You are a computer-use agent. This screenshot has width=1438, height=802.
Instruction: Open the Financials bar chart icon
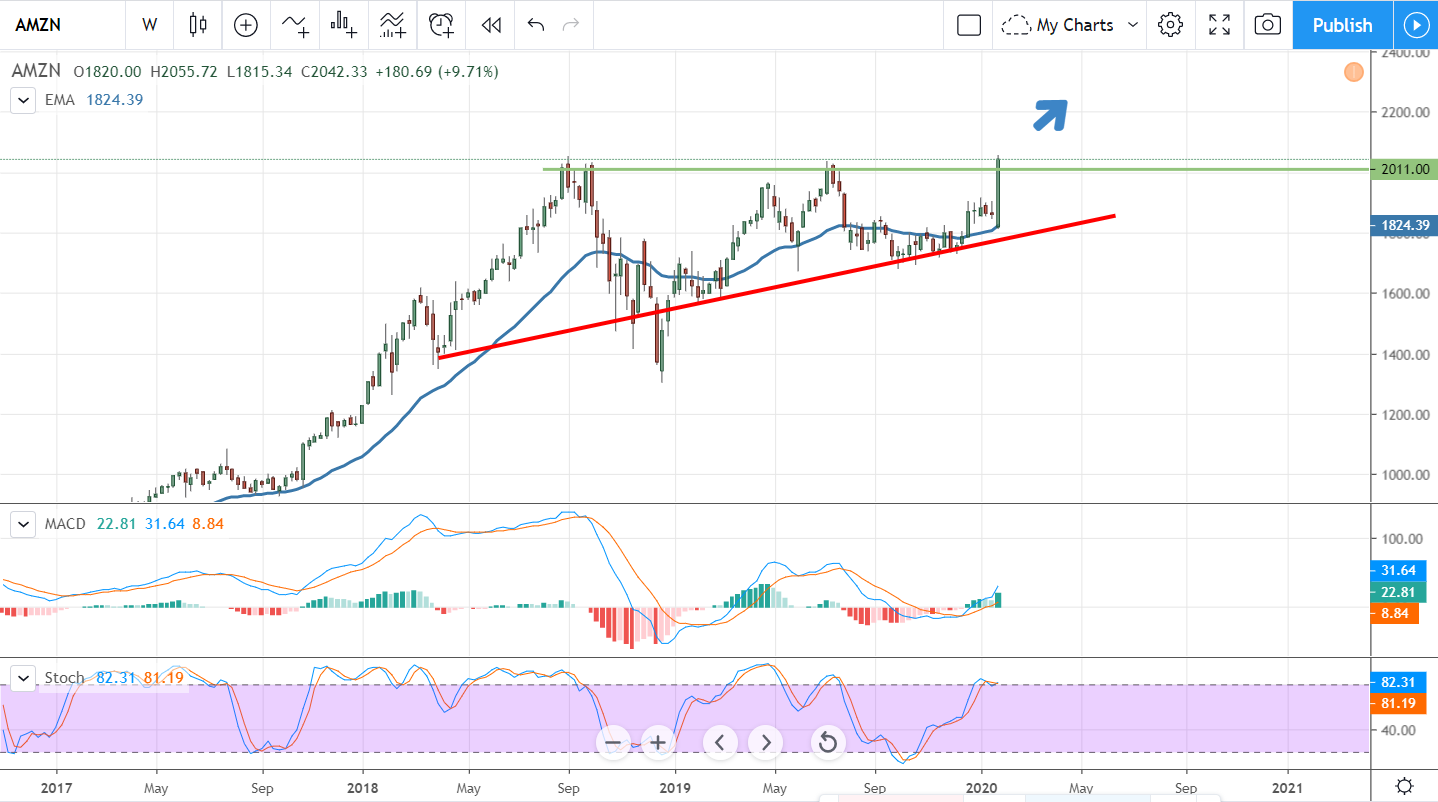click(x=344, y=25)
